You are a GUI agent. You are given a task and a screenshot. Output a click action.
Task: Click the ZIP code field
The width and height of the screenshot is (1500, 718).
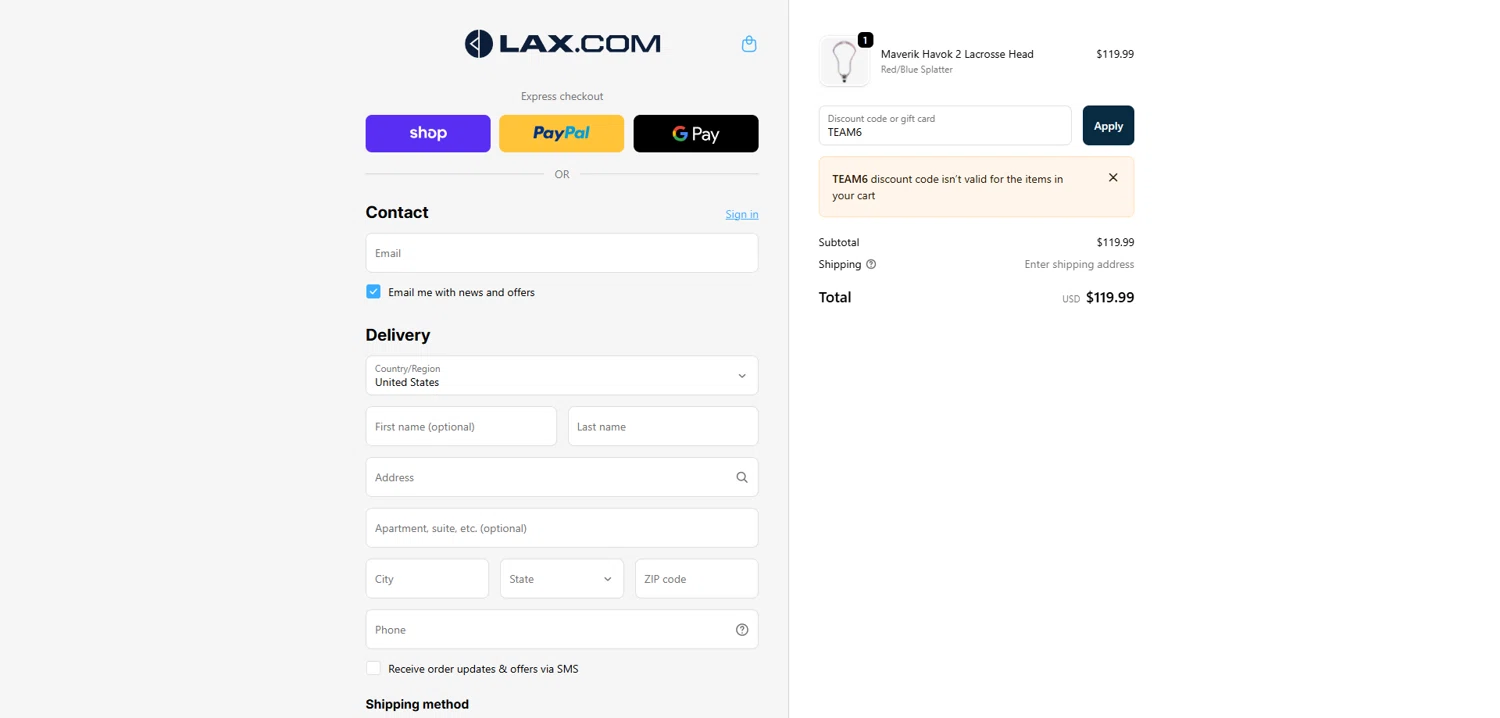pyautogui.click(x=697, y=579)
